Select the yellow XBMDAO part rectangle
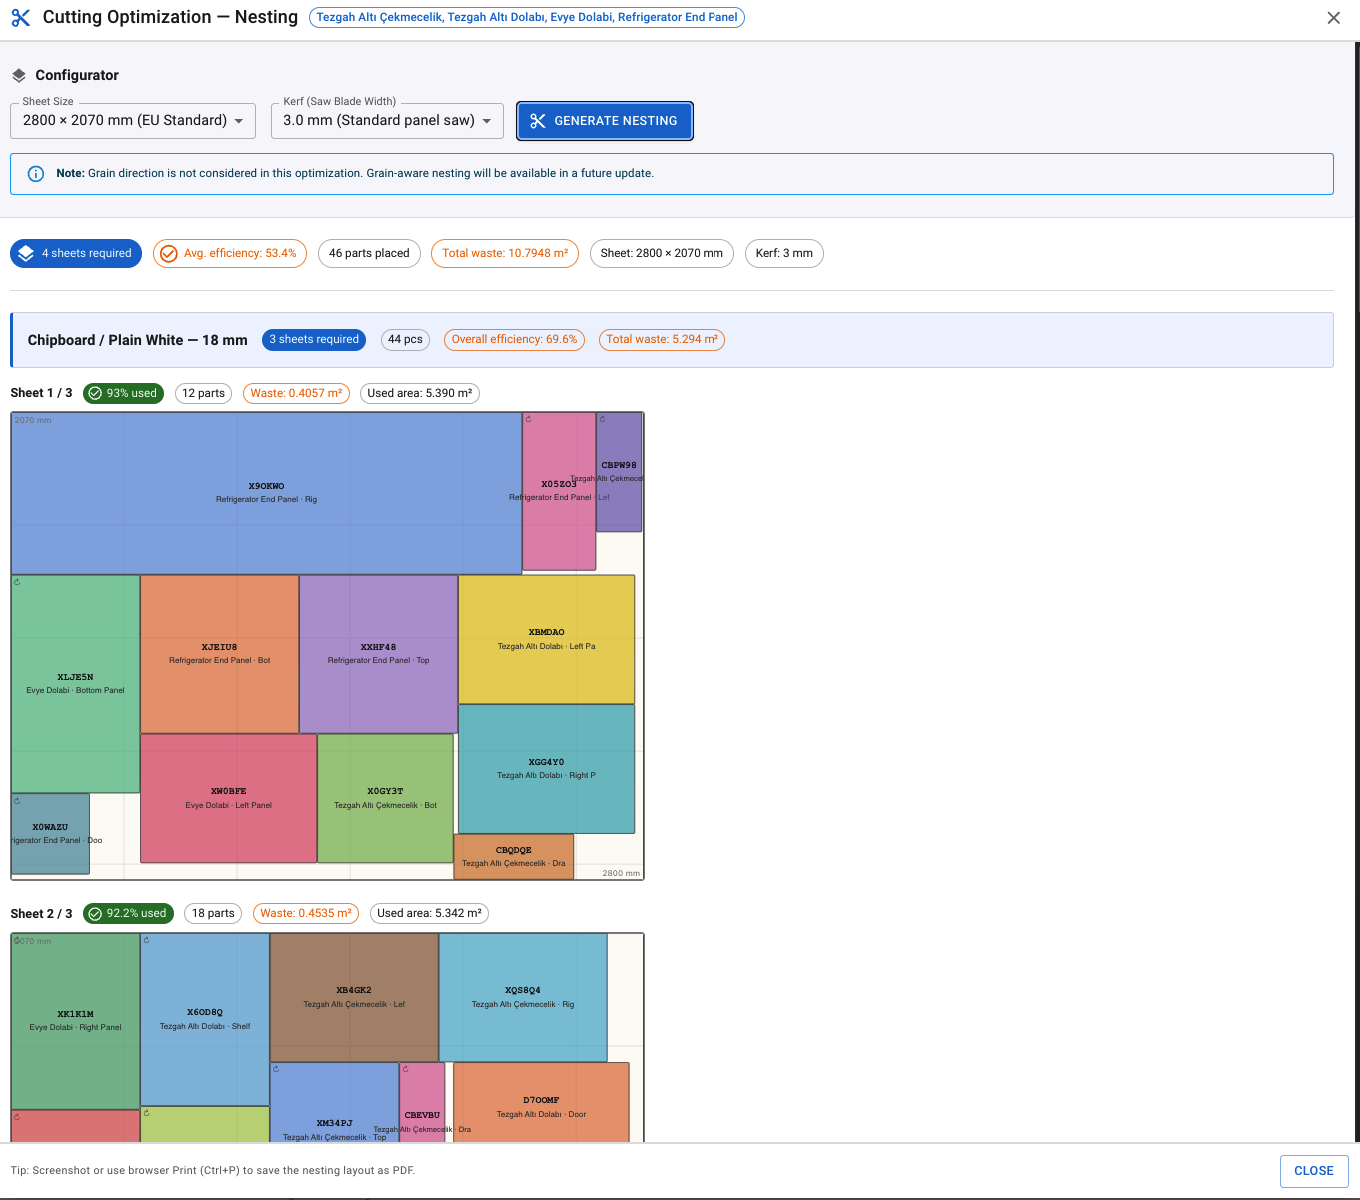The width and height of the screenshot is (1360, 1200). point(547,640)
